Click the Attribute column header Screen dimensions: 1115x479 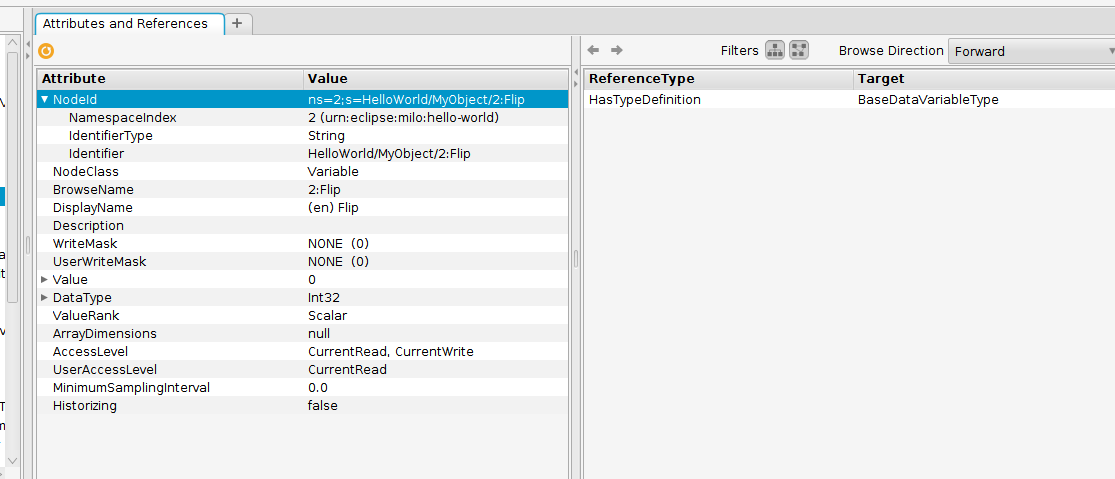170,78
